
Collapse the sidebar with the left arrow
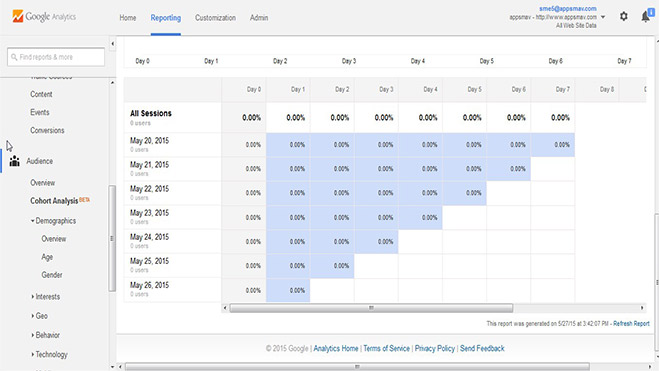[112, 44]
